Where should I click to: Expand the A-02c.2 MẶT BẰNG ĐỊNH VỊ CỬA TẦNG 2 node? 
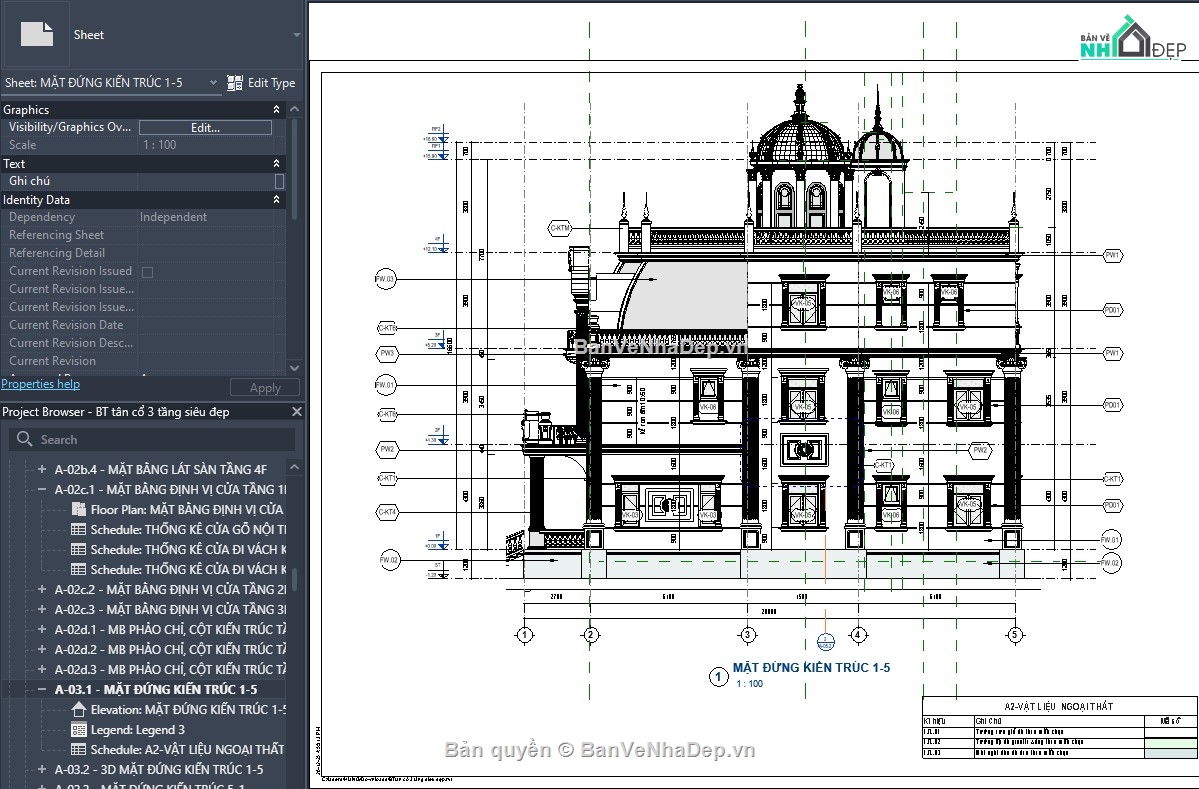click(x=41, y=589)
